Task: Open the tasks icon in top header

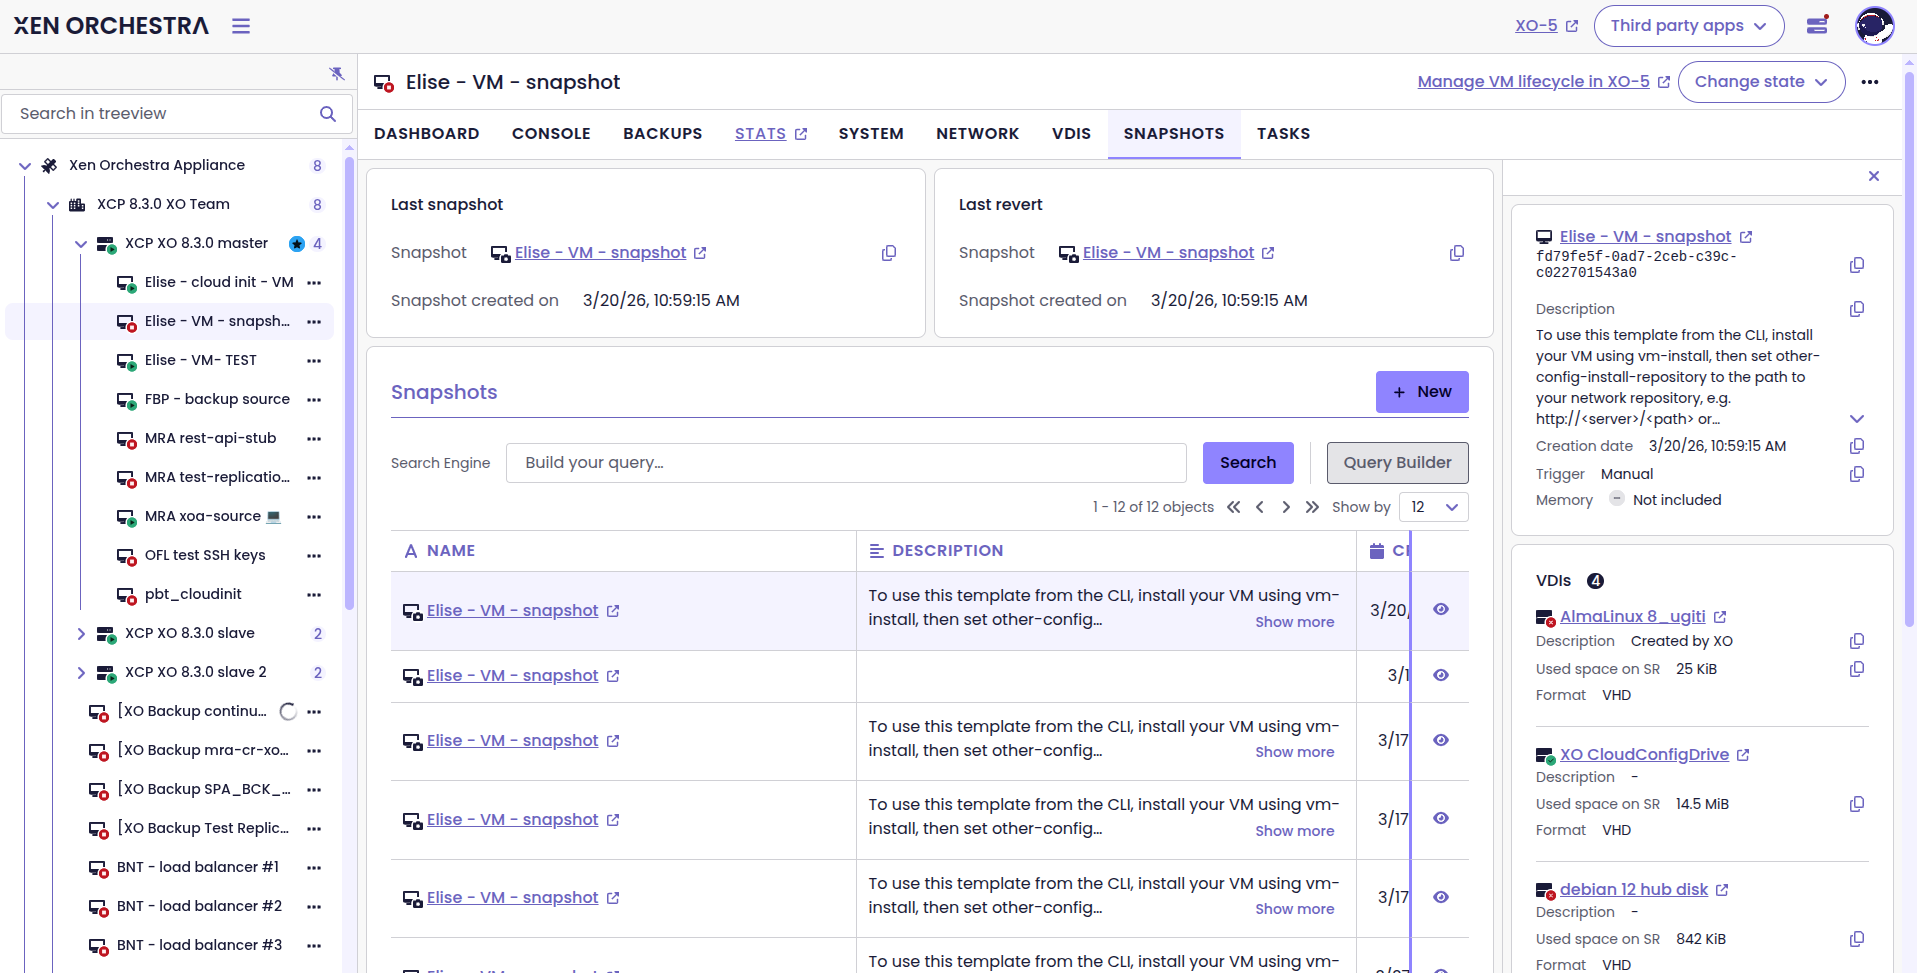Action: 1817,26
